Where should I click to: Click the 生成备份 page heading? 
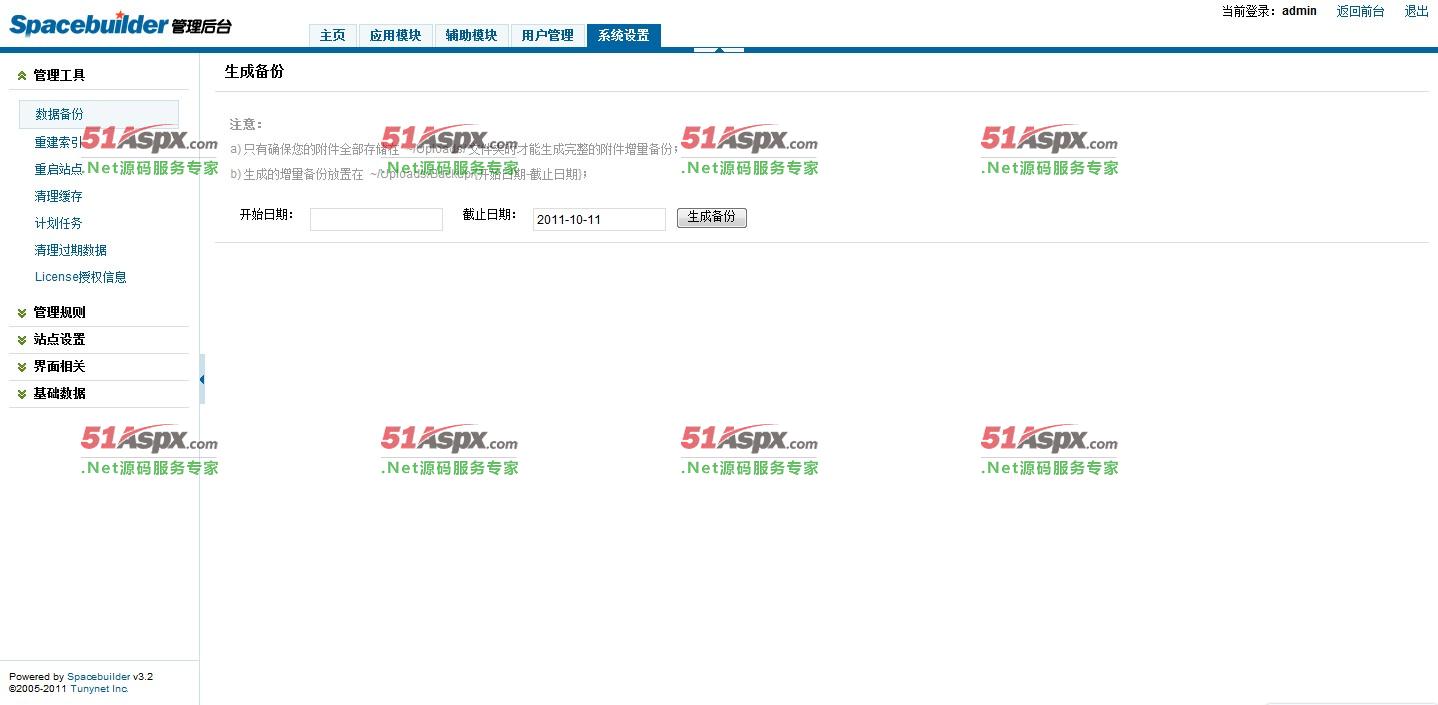coord(254,72)
